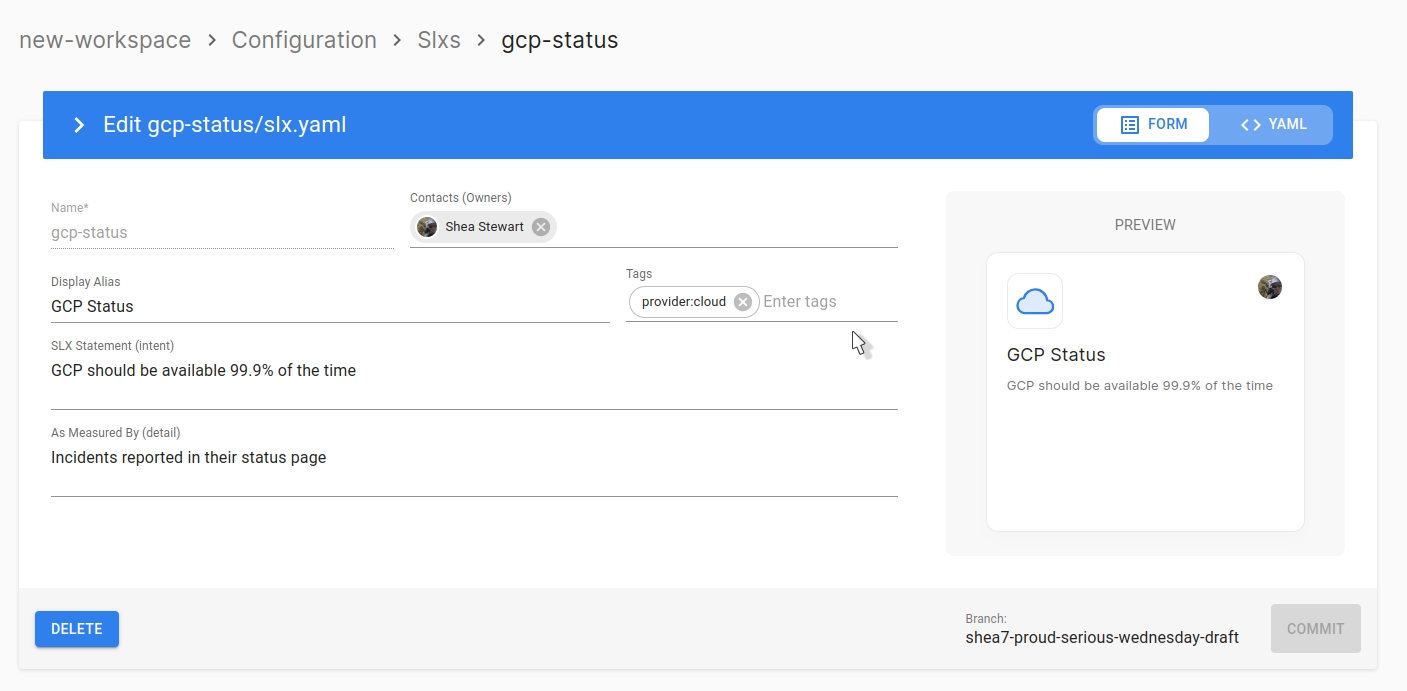Image resolution: width=1407 pixels, height=691 pixels.
Task: Navigate to new-workspace breadcrumb
Action: click(105, 40)
